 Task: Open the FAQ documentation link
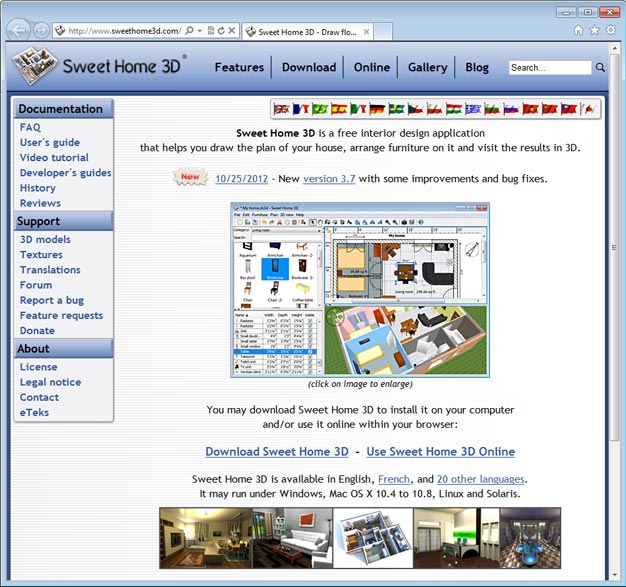pos(30,127)
